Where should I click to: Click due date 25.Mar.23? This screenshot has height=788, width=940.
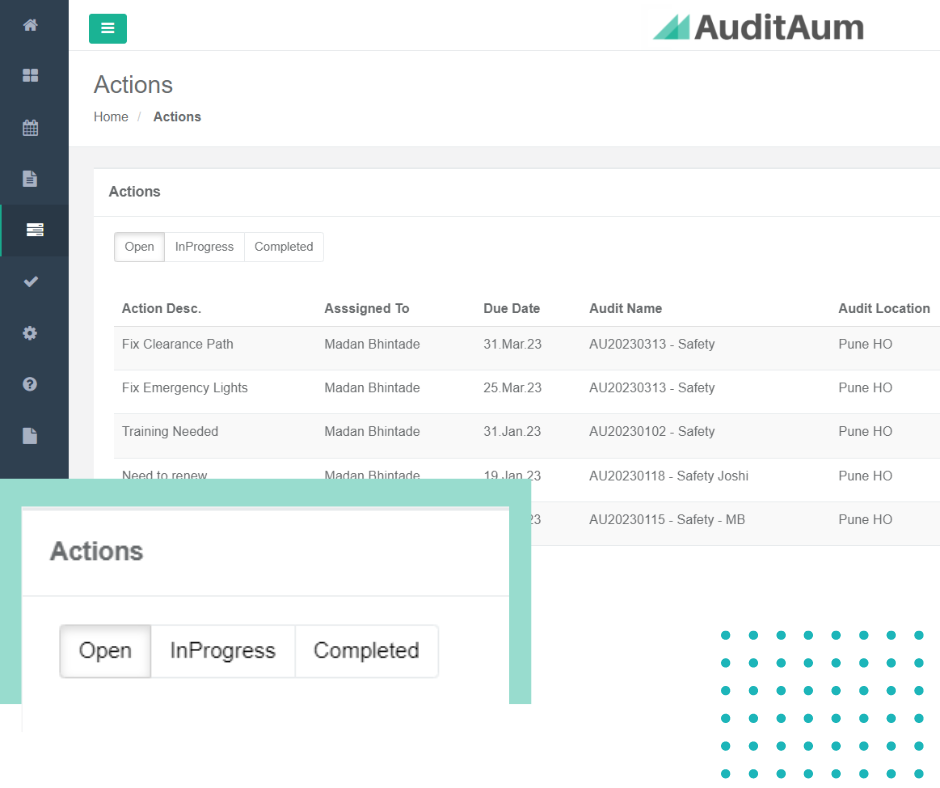click(x=513, y=388)
